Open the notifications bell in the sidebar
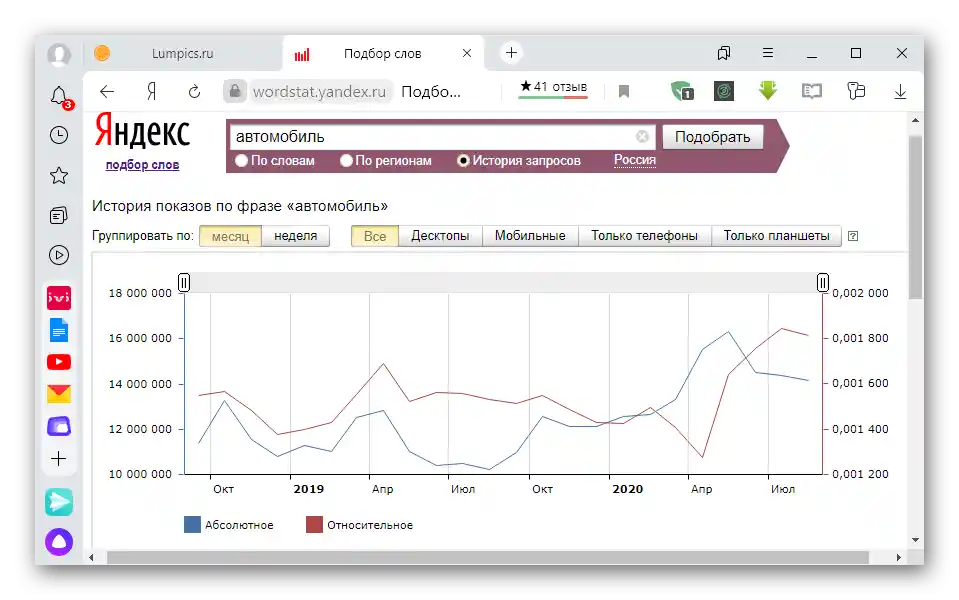Screen dimensions: 959x600 click(x=59, y=96)
